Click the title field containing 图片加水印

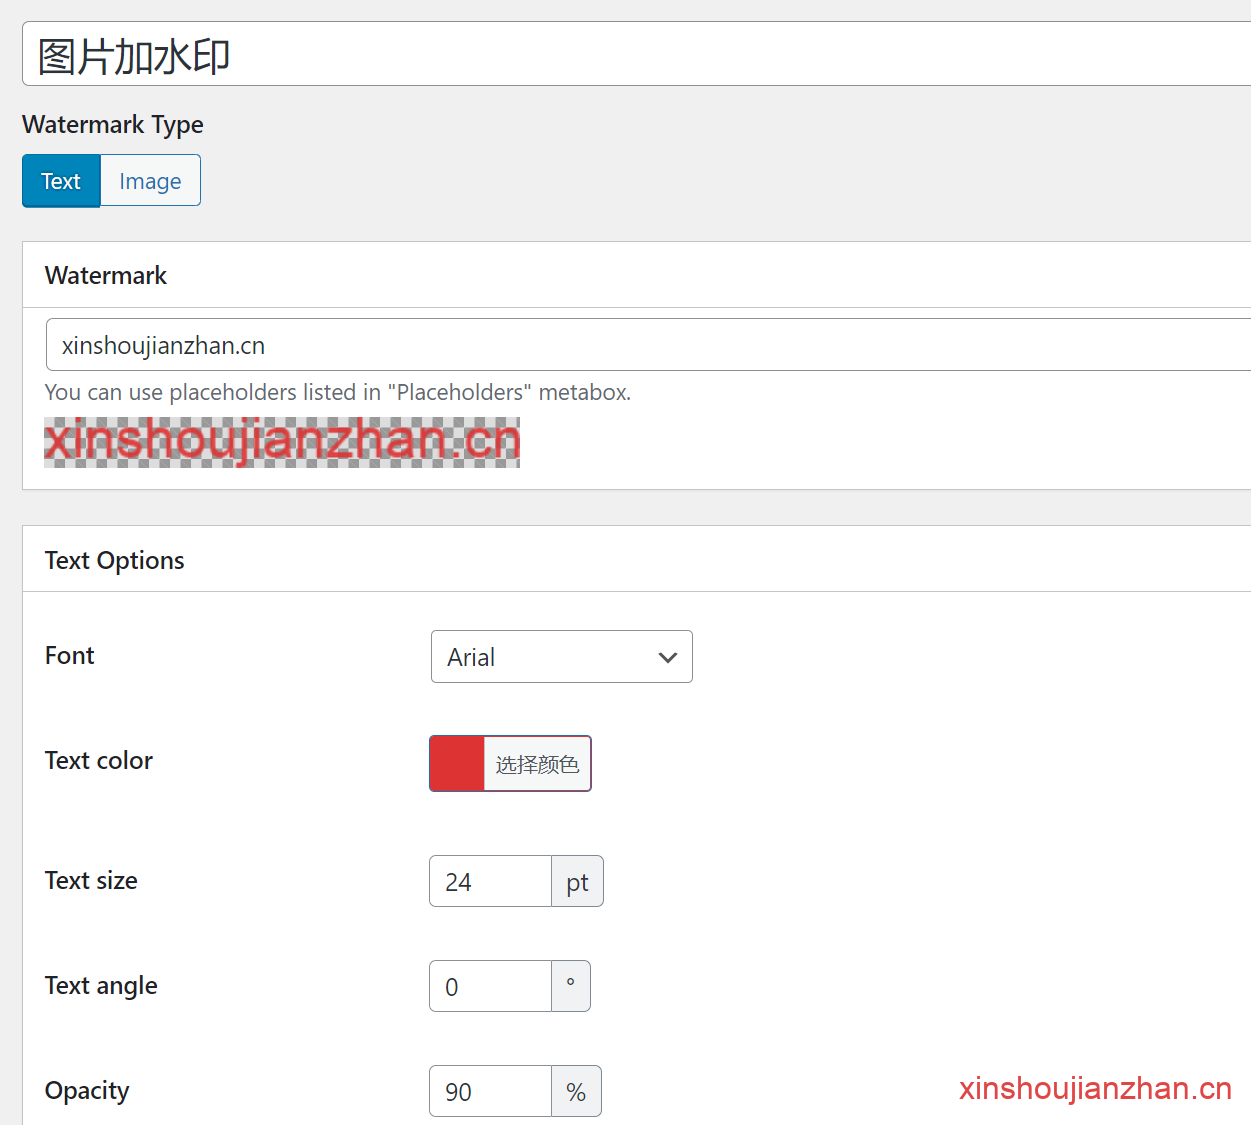tap(636, 54)
